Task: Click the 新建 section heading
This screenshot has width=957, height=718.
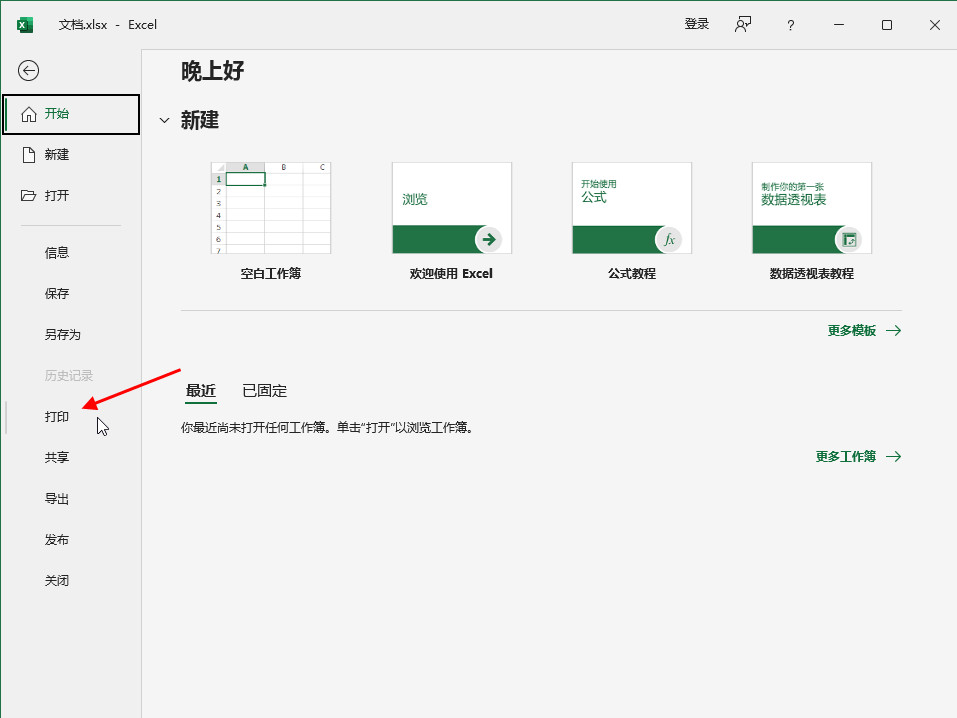Action: (200, 120)
